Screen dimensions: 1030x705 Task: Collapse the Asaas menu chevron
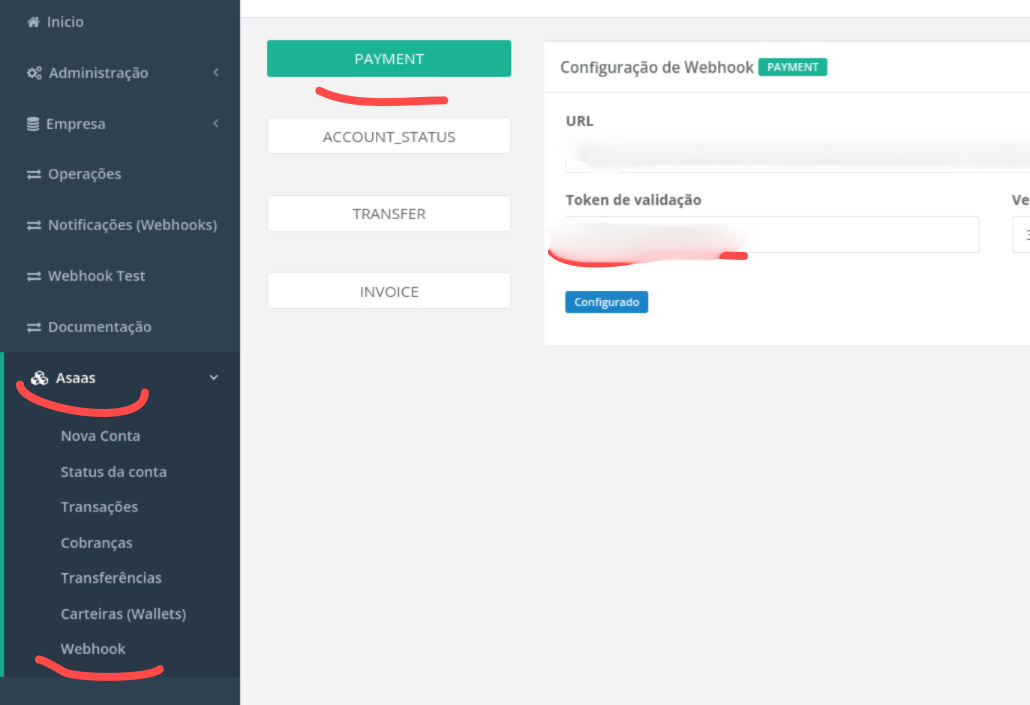pyautogui.click(x=213, y=378)
